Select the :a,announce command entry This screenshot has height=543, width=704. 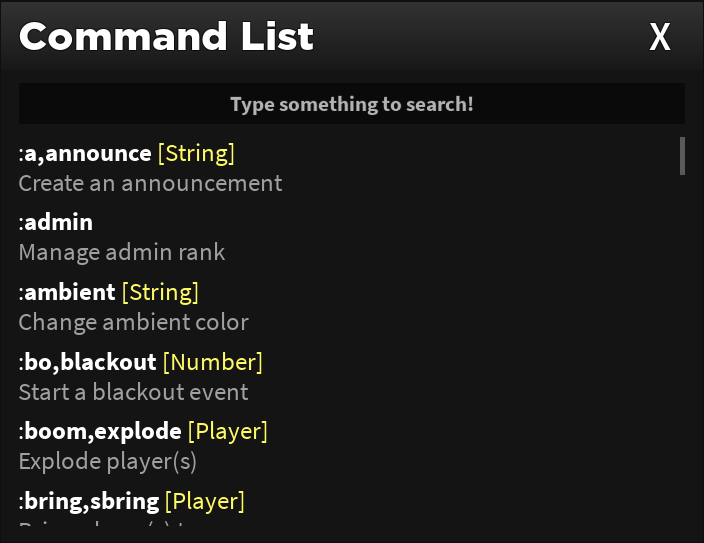[87, 153]
